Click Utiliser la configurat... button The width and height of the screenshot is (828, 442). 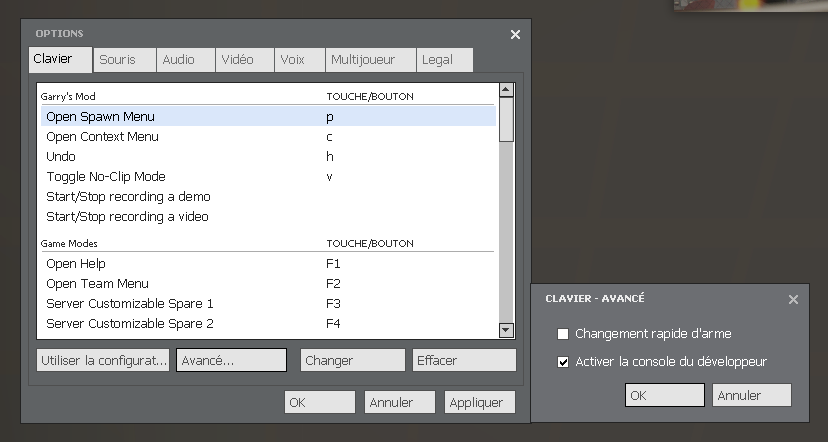tap(103, 360)
